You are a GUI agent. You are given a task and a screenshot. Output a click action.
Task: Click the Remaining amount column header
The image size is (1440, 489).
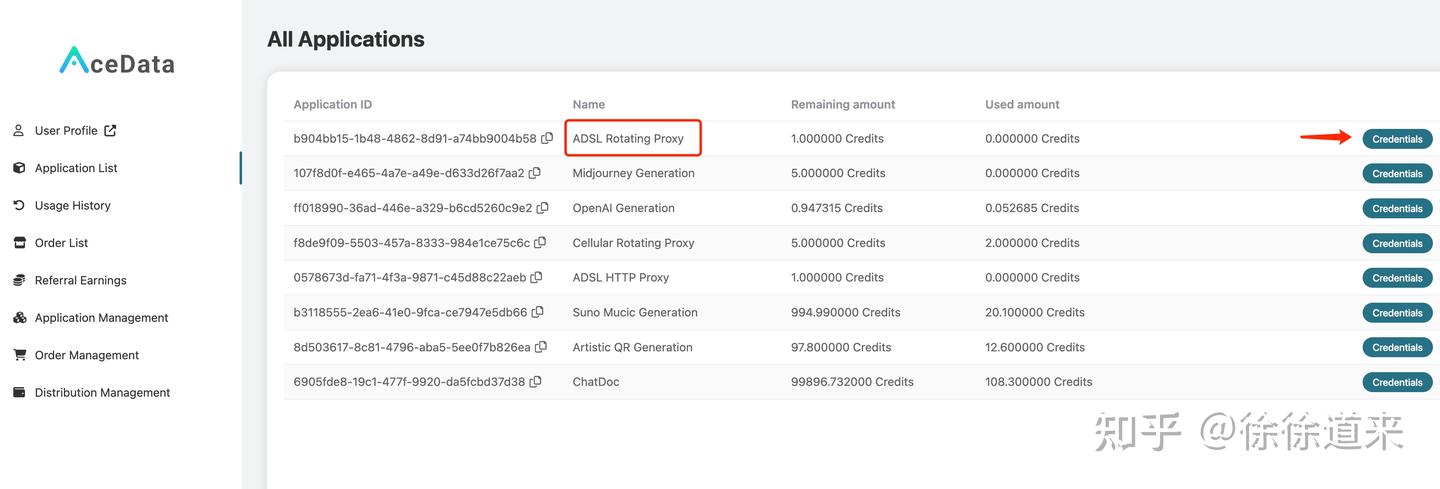point(843,104)
